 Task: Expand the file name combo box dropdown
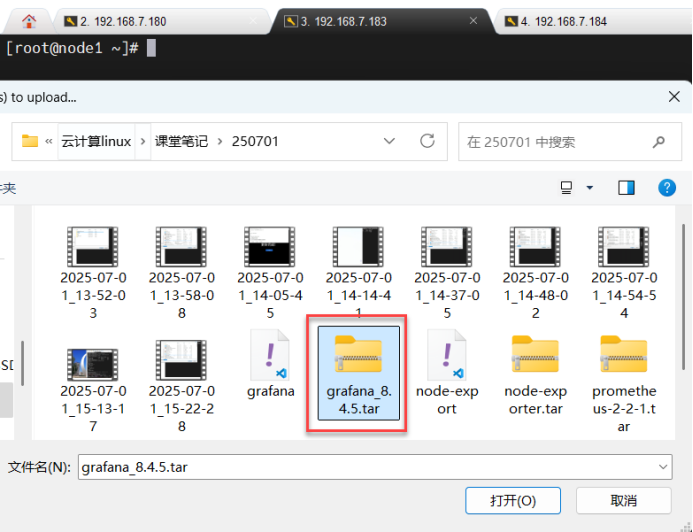pyautogui.click(x=664, y=467)
